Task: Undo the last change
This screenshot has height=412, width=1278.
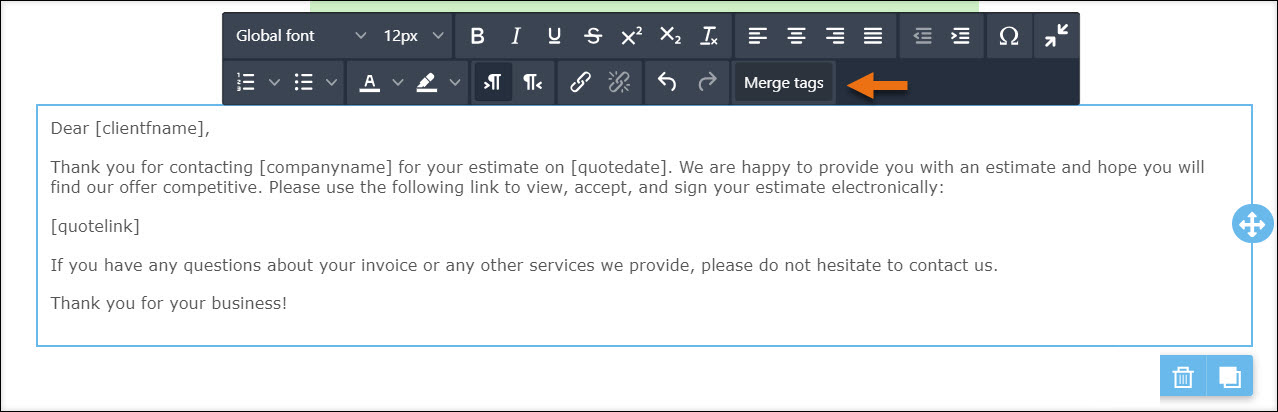Action: [x=667, y=83]
